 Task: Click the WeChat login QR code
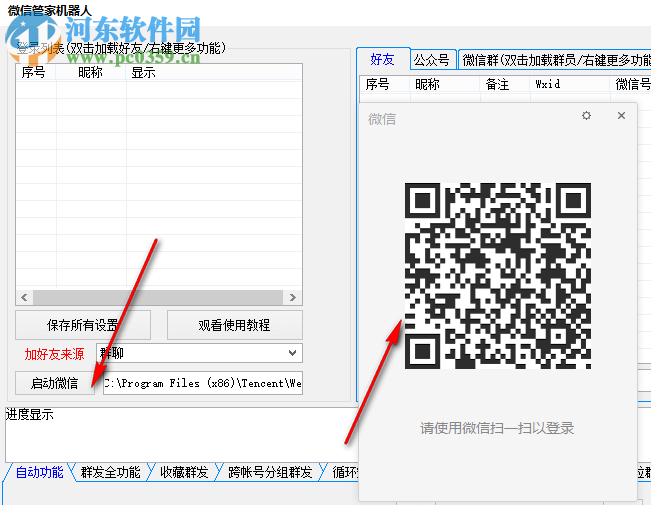[x=498, y=276]
